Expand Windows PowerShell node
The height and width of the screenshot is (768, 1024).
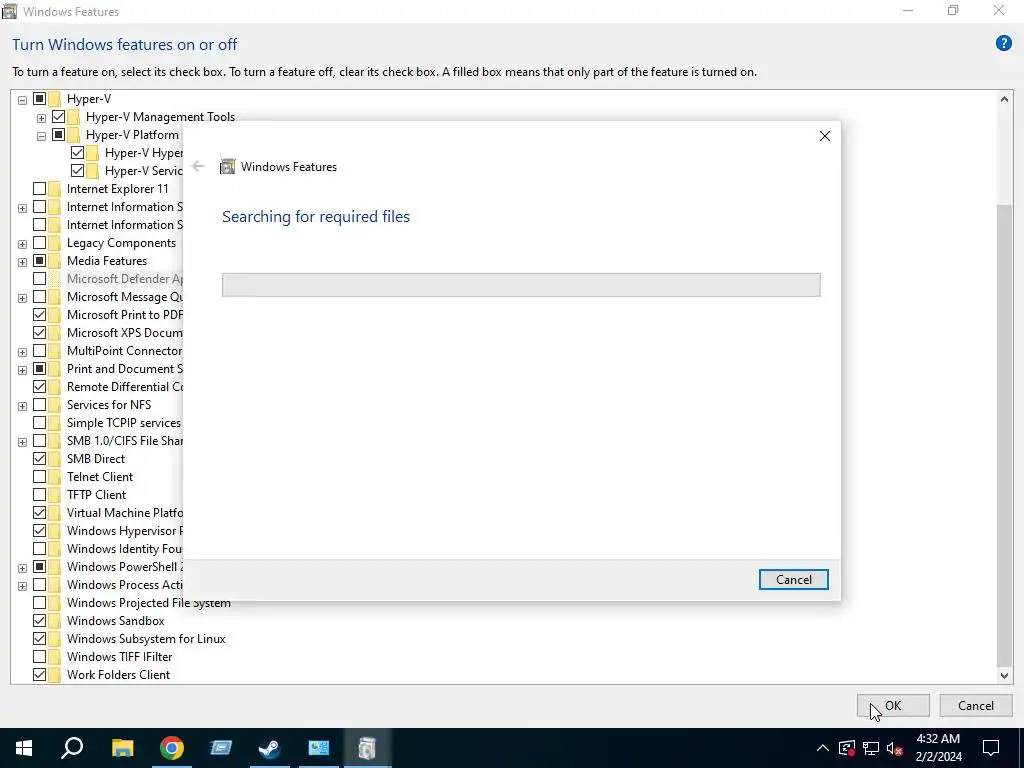[22, 568]
